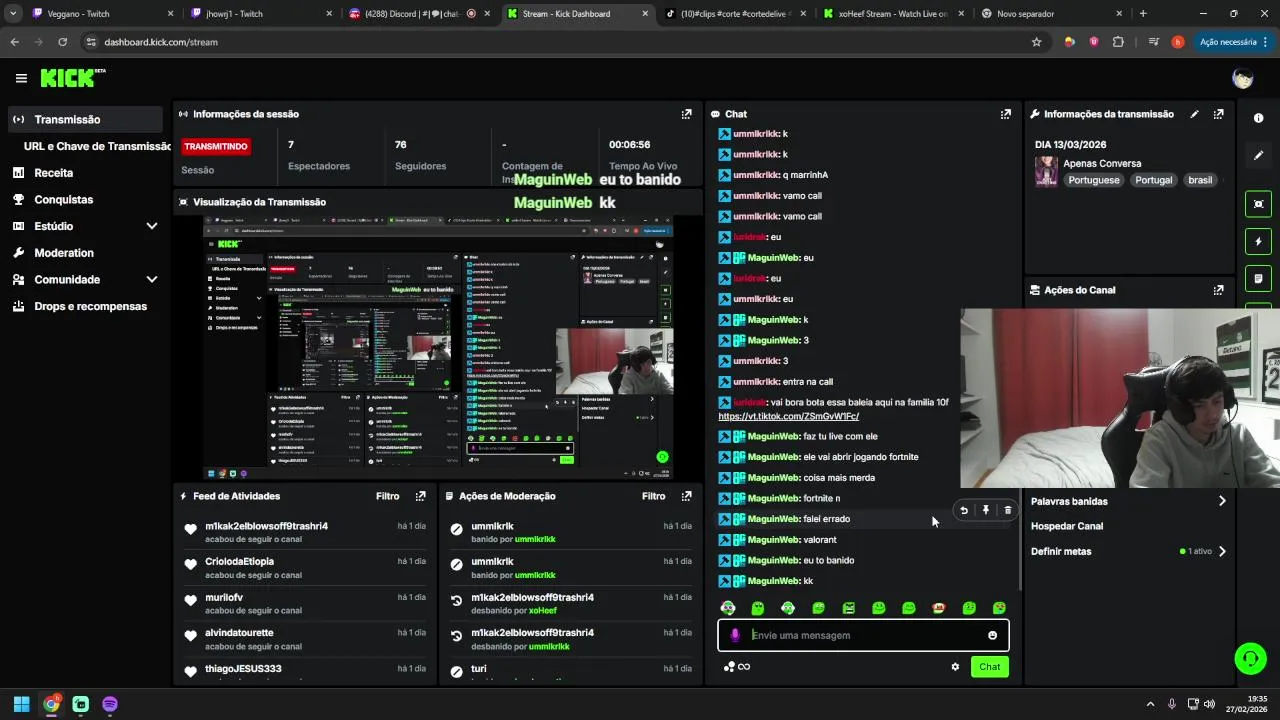Go to Transmissão in the sidebar

click(84, 119)
